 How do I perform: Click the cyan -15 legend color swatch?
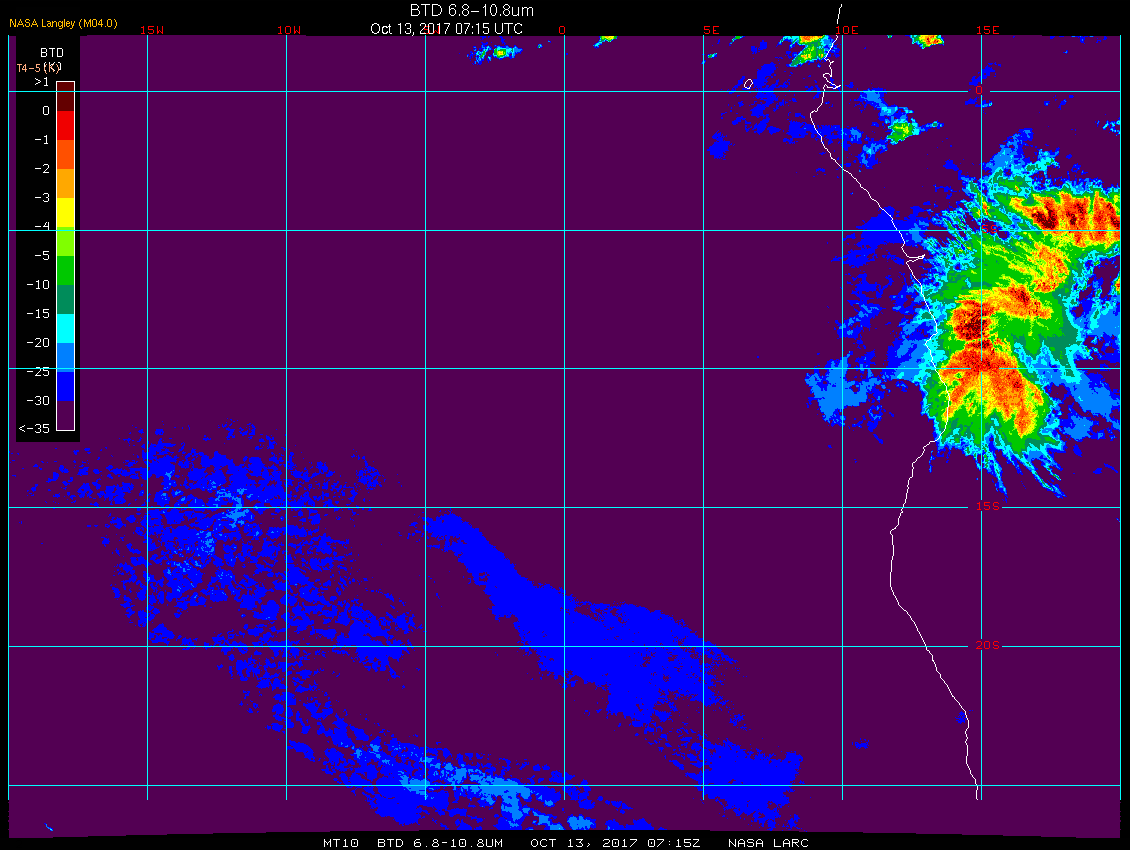66,329
